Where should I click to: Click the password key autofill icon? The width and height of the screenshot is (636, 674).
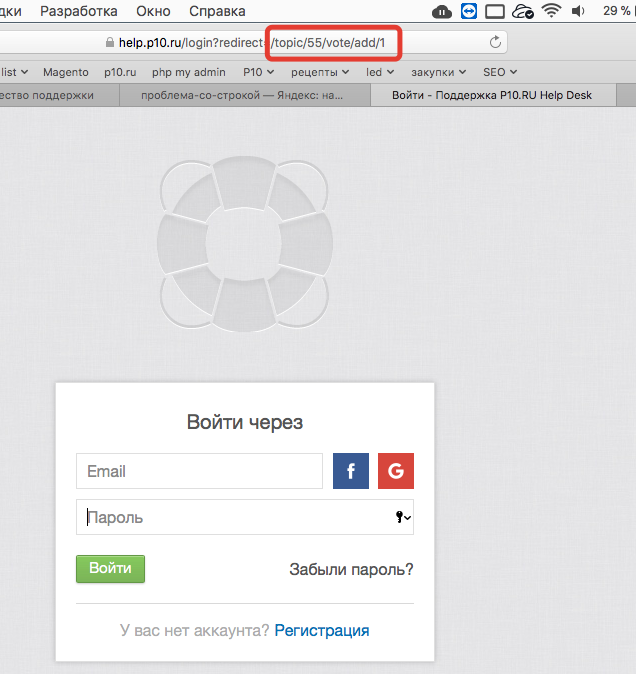404,518
